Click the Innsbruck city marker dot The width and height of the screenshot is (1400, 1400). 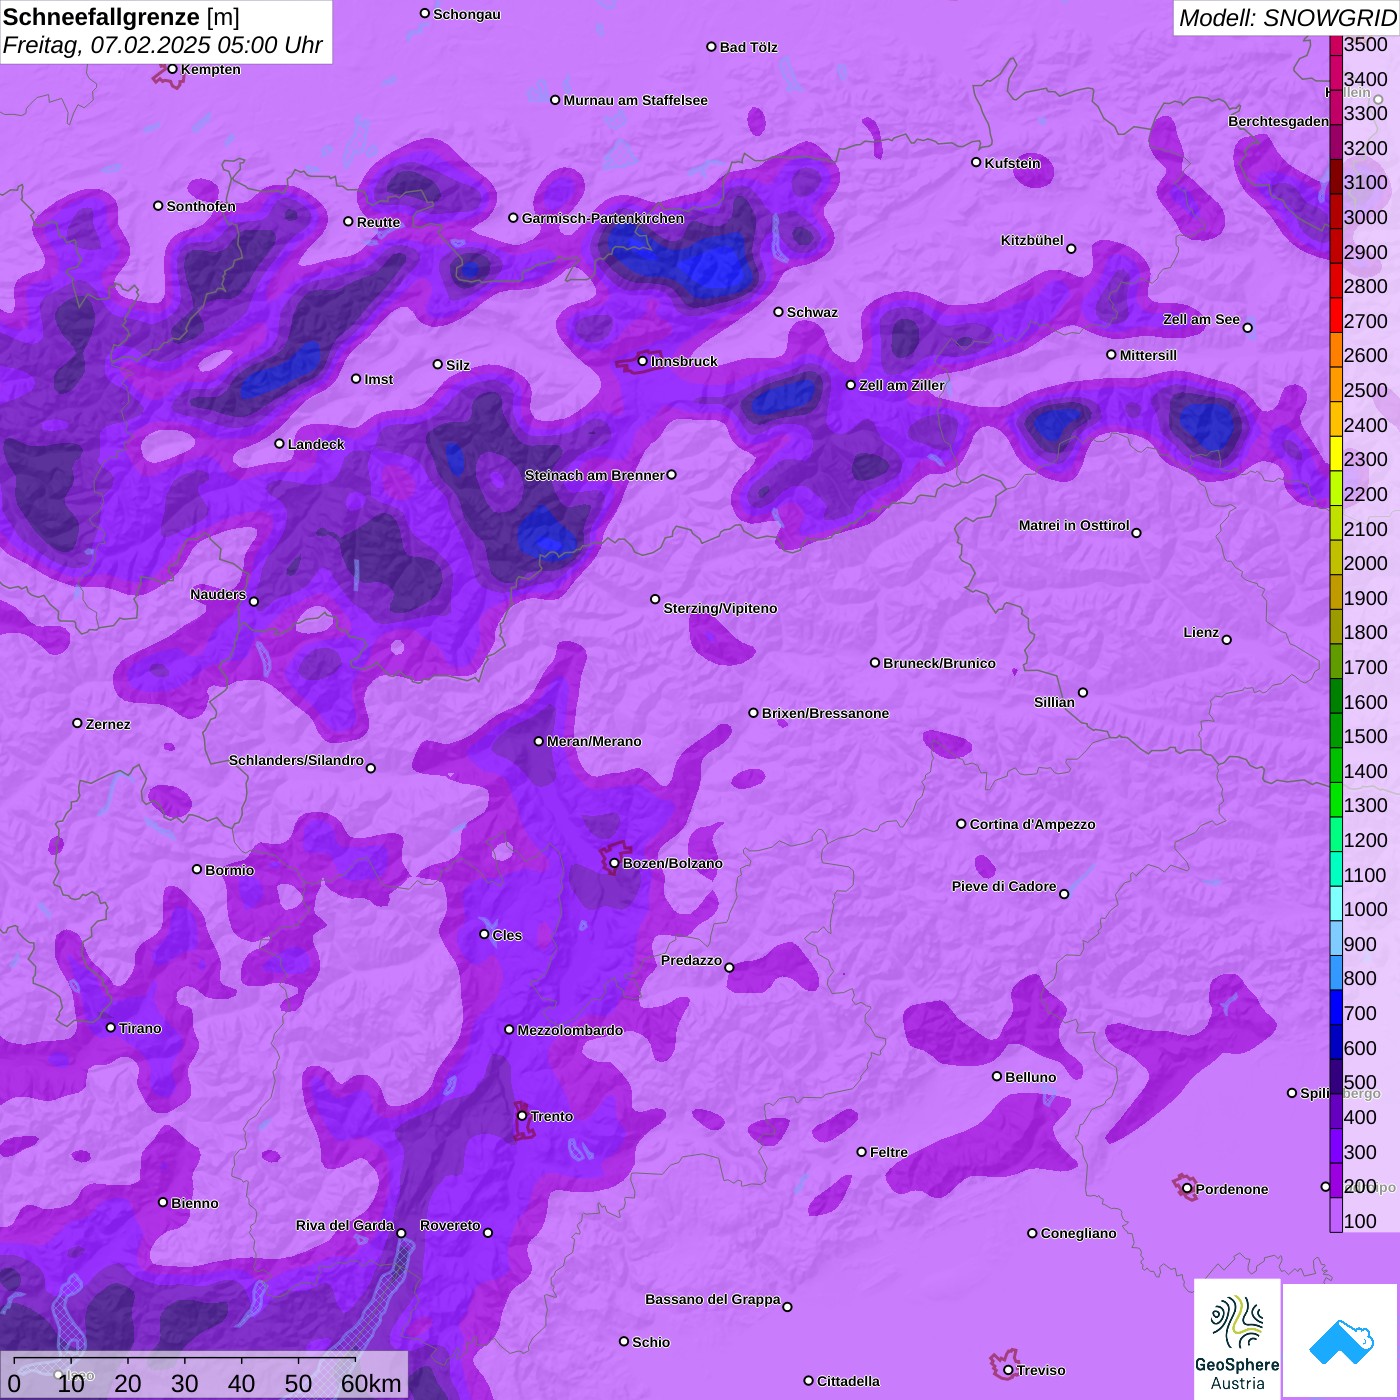point(643,361)
